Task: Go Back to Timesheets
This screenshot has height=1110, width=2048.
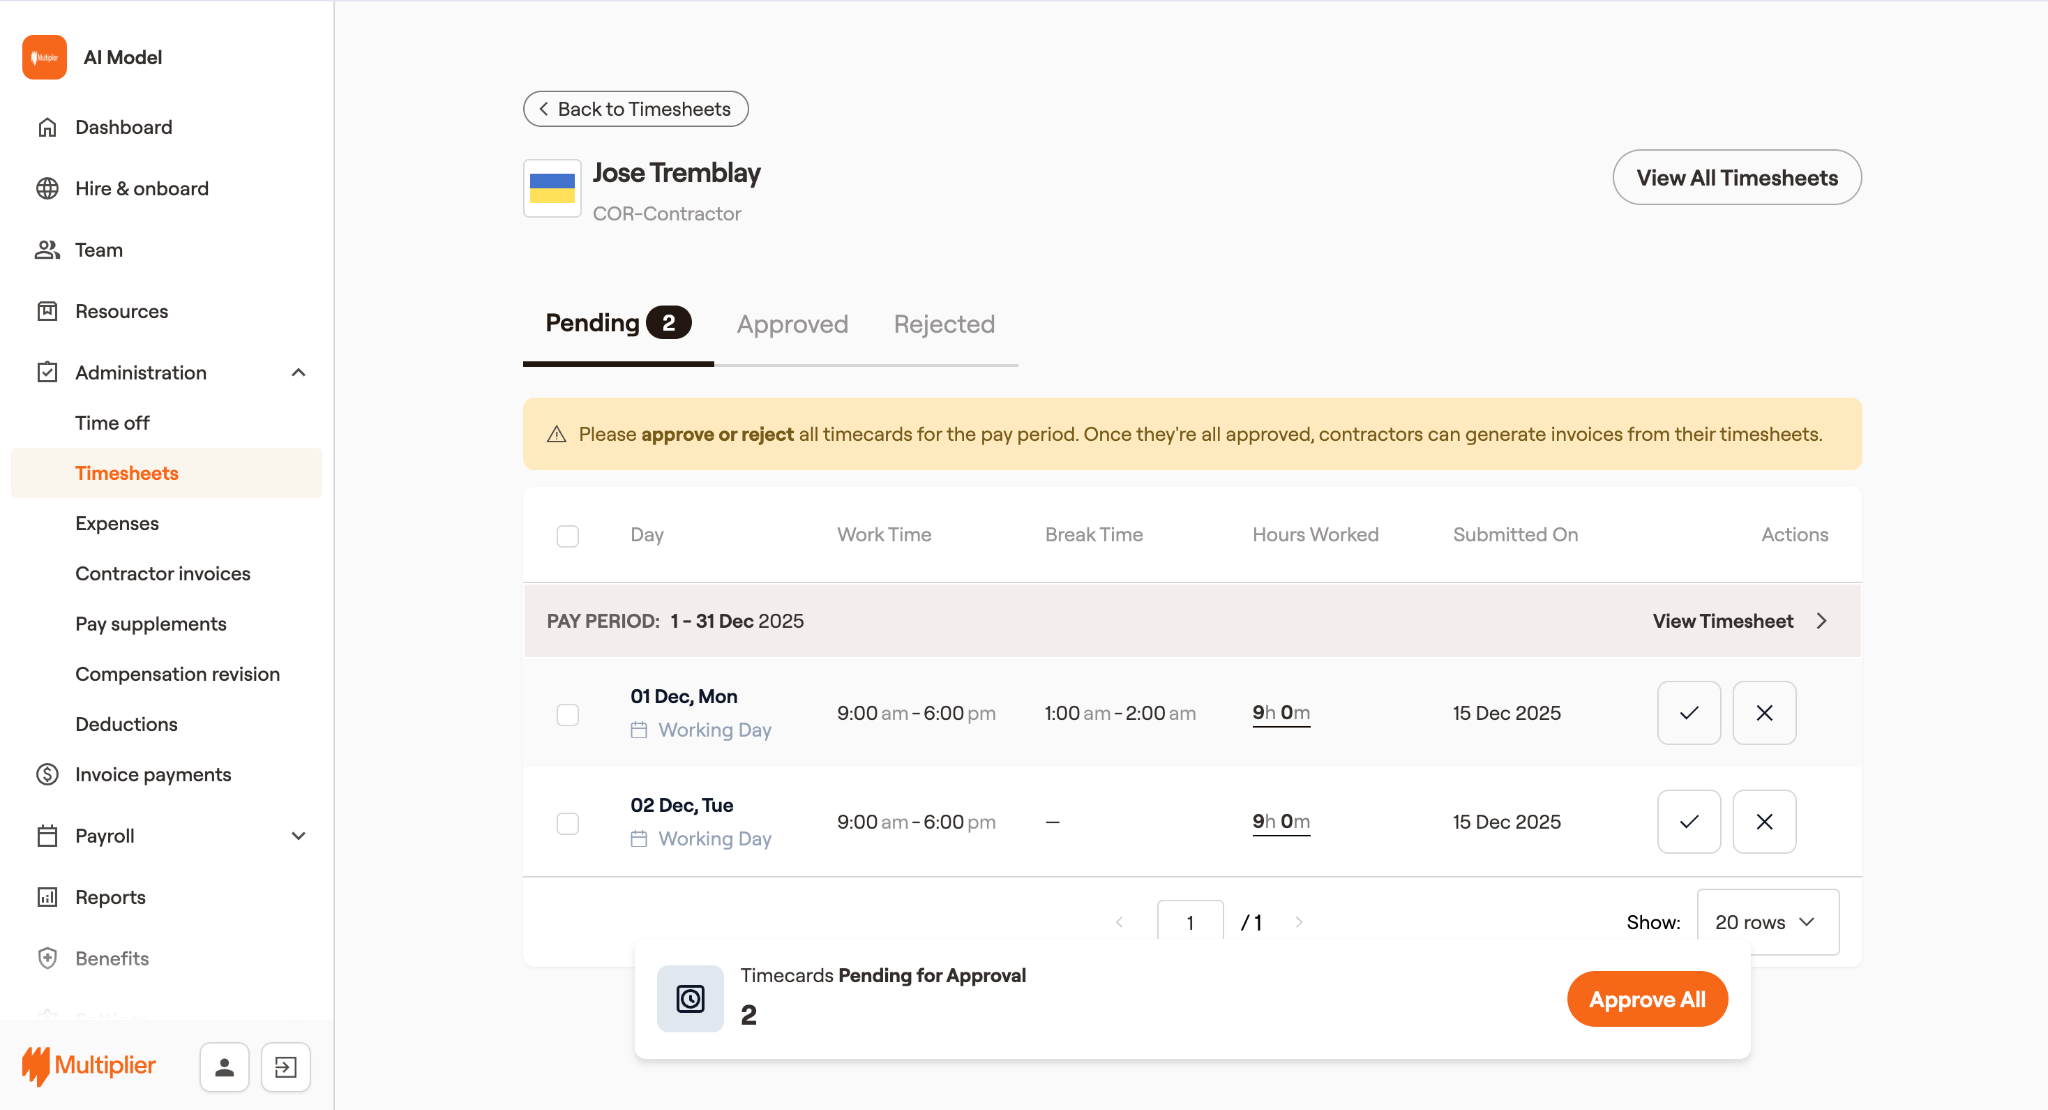Action: pos(635,109)
